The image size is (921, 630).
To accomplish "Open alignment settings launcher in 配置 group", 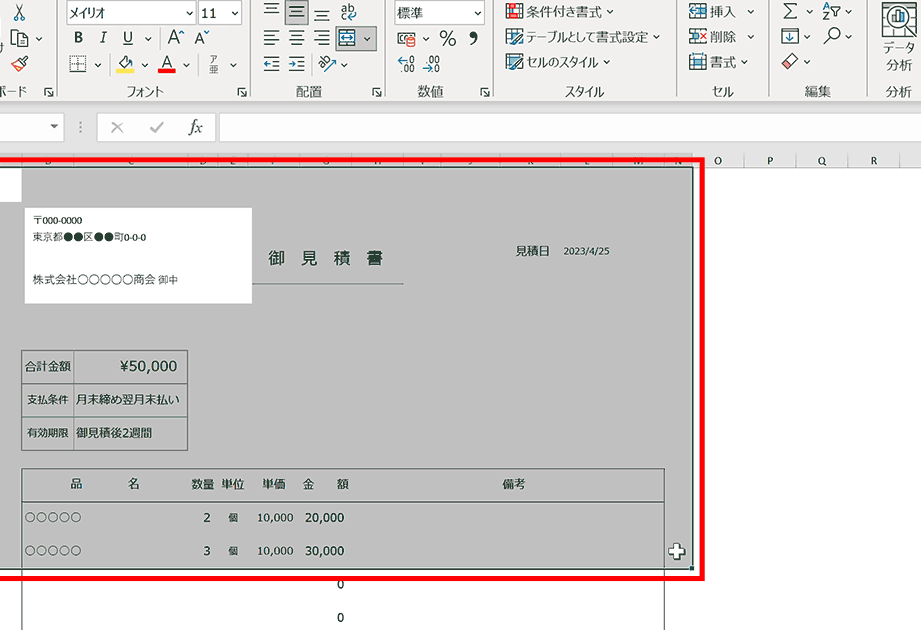I will click(x=377, y=92).
